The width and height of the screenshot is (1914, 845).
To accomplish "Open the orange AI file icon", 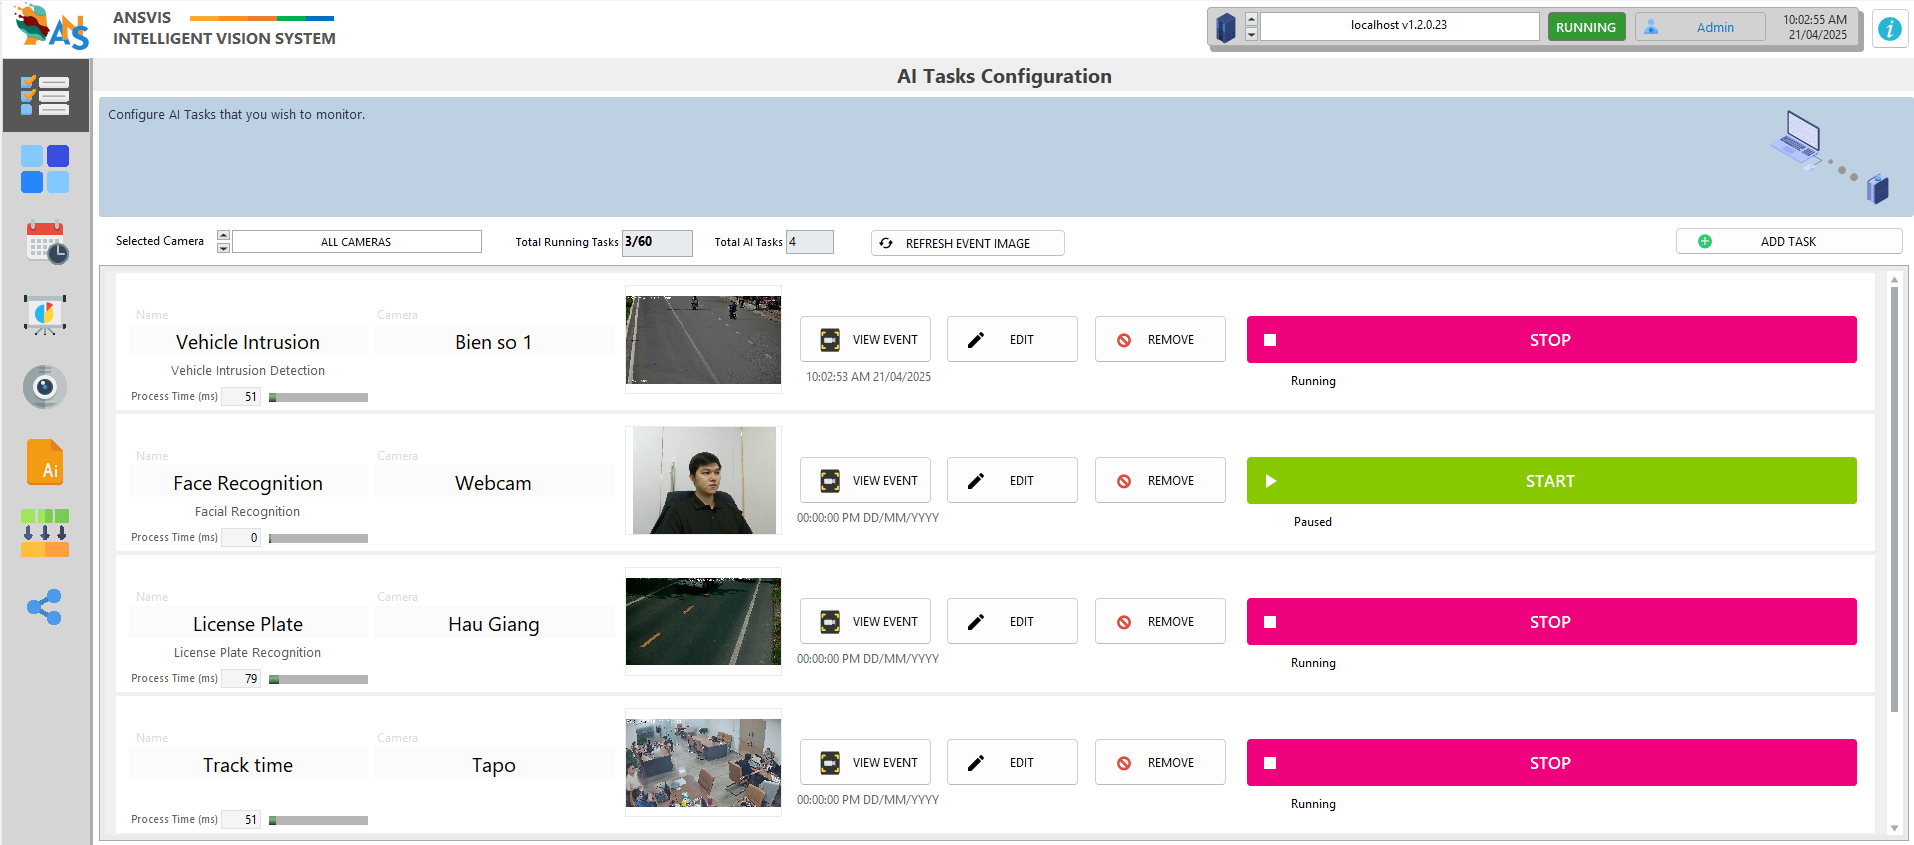I will (x=45, y=463).
